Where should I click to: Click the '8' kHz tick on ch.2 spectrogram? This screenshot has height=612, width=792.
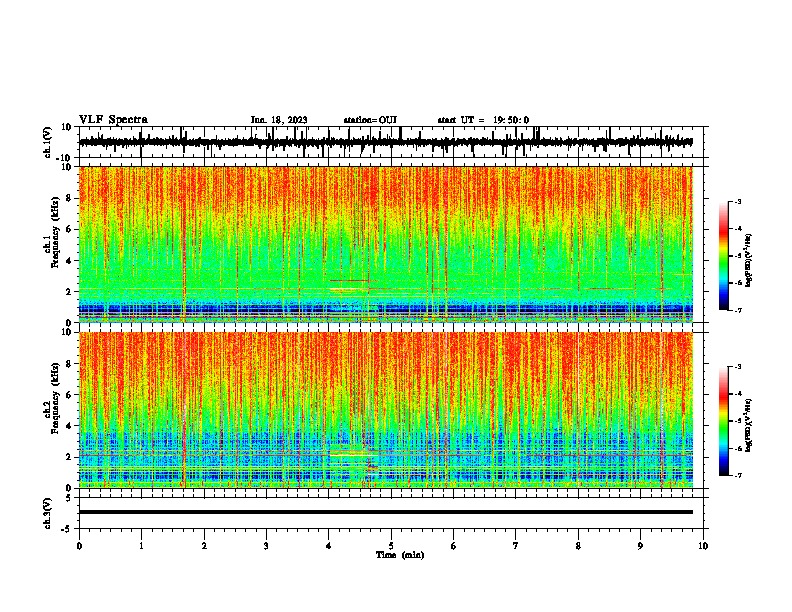coord(70,364)
